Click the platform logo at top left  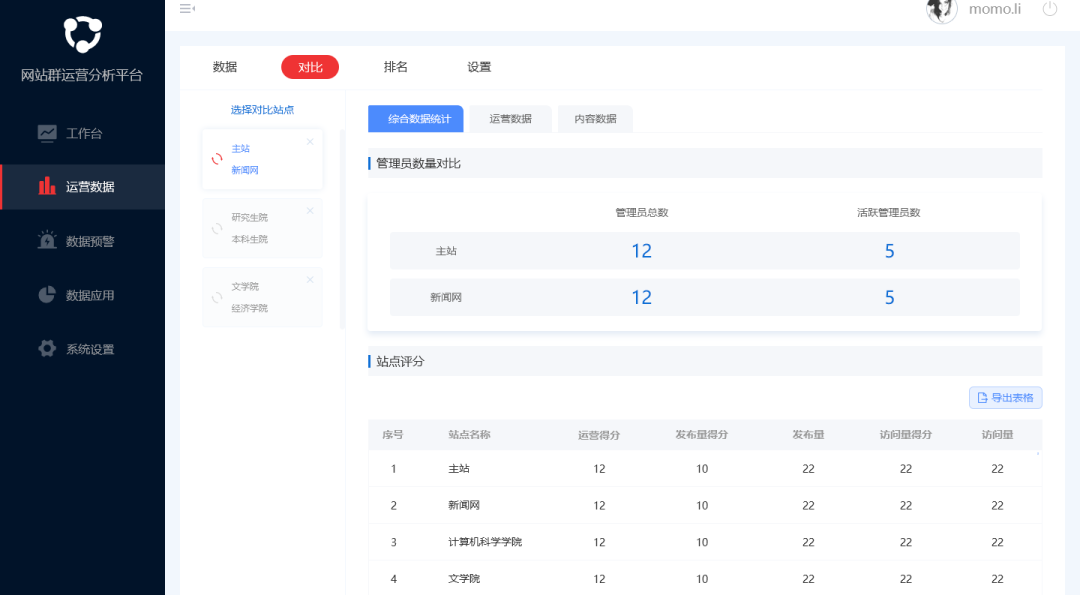click(82, 33)
